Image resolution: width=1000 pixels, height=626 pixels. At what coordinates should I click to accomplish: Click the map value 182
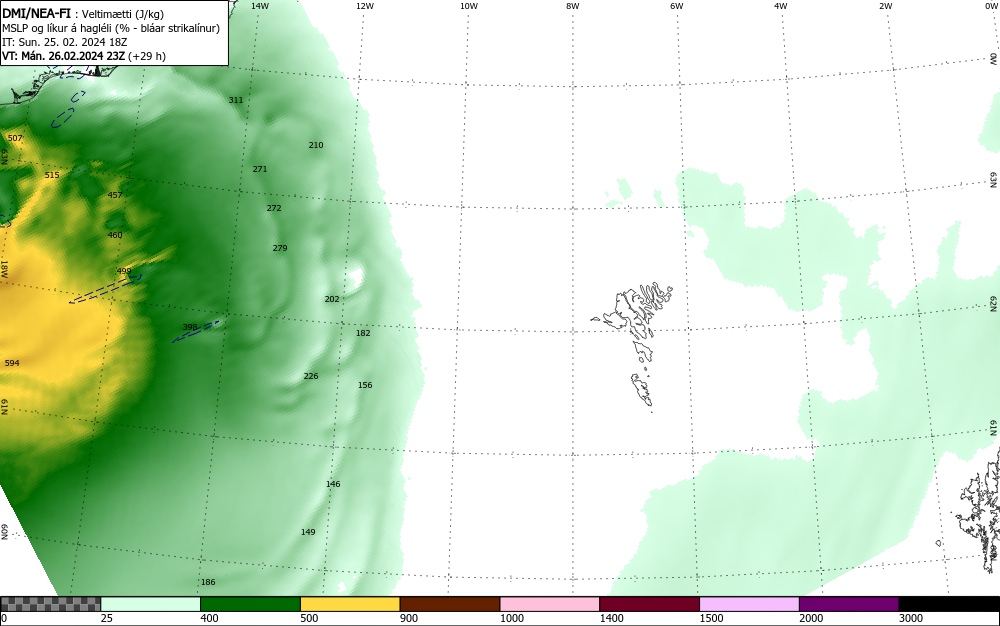(x=363, y=333)
